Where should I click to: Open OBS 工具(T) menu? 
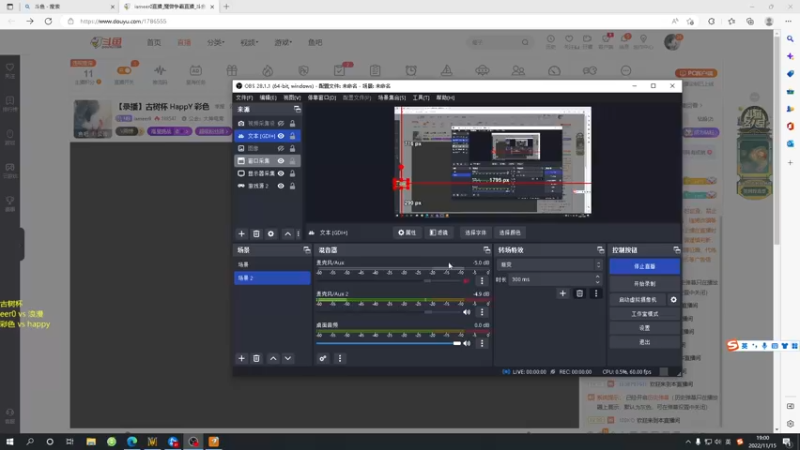click(421, 97)
